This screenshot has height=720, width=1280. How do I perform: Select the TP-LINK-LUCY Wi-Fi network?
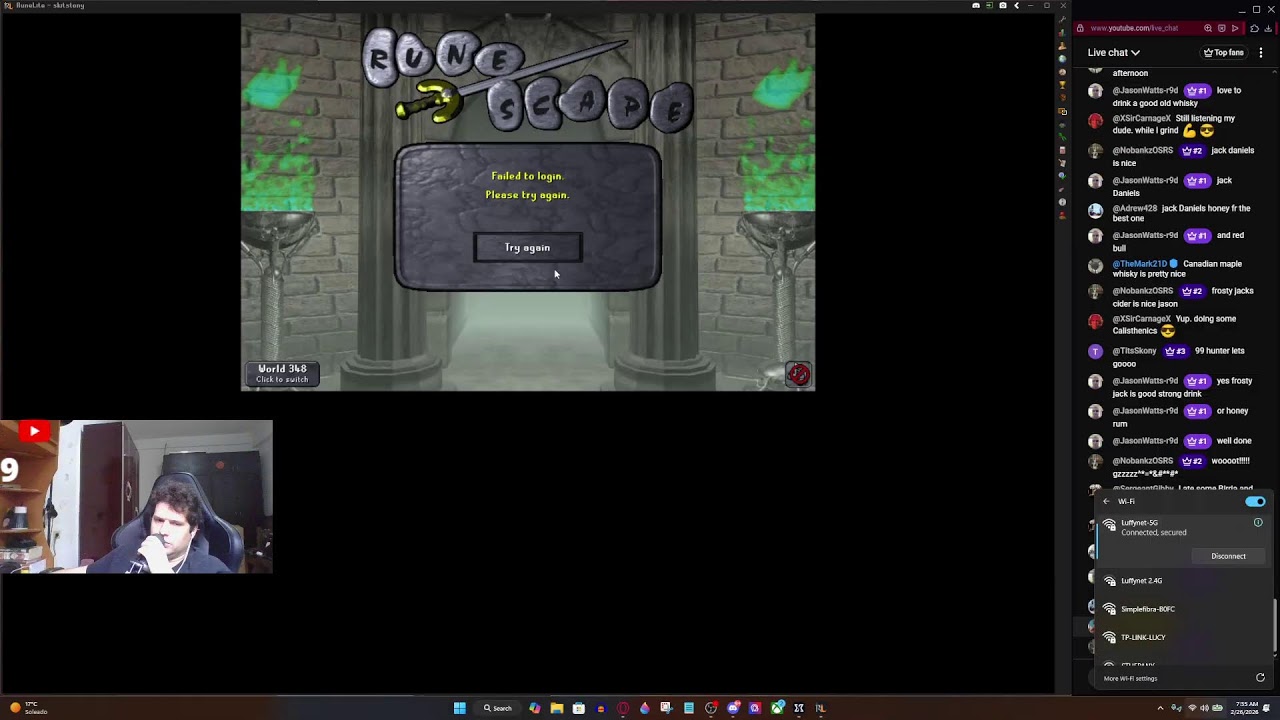[1185, 637]
